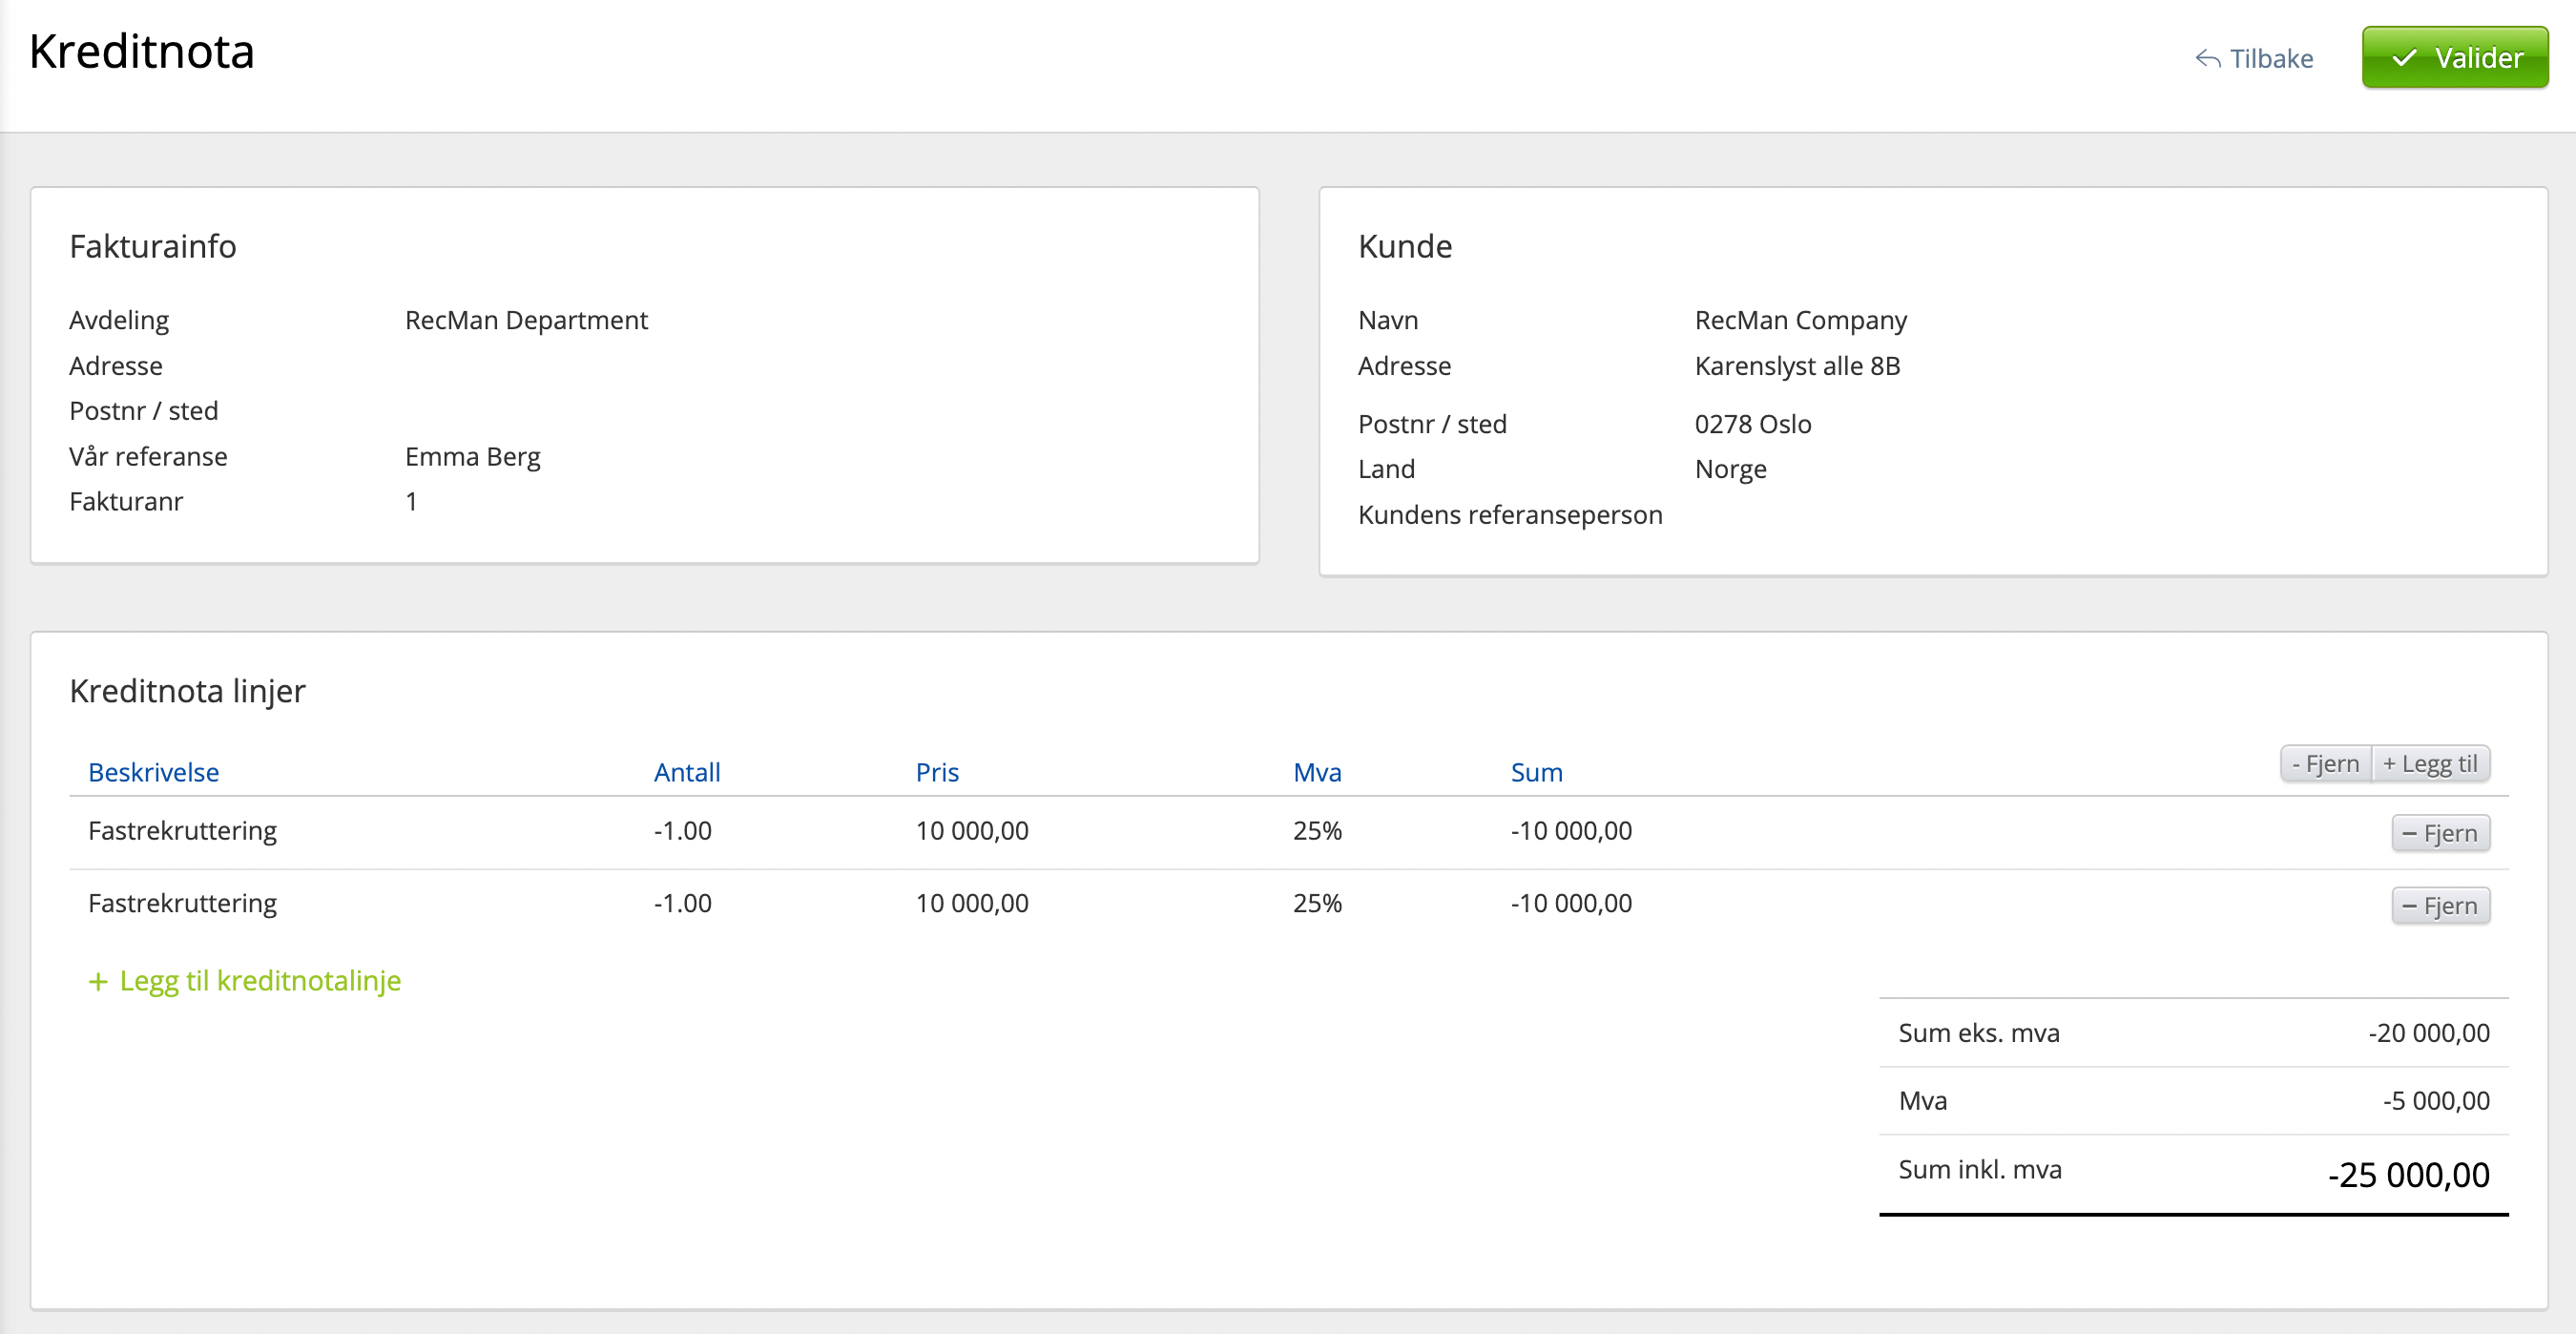Screen dimensions: 2576x1334
Task: Click the green plus icon before 'Legg til kreditnotalinje'
Action: (x=98, y=981)
